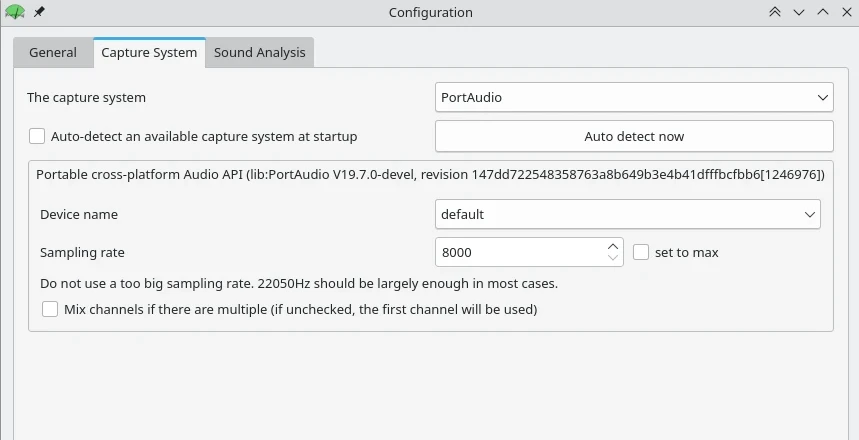Image resolution: width=859 pixels, height=440 pixels.
Task: Switch to the General tab
Action: pyautogui.click(x=53, y=53)
